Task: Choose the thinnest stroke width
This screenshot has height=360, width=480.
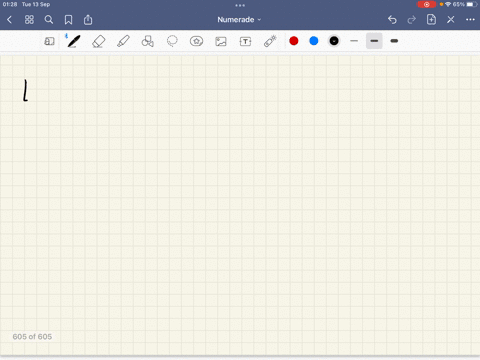Action: 354,41
